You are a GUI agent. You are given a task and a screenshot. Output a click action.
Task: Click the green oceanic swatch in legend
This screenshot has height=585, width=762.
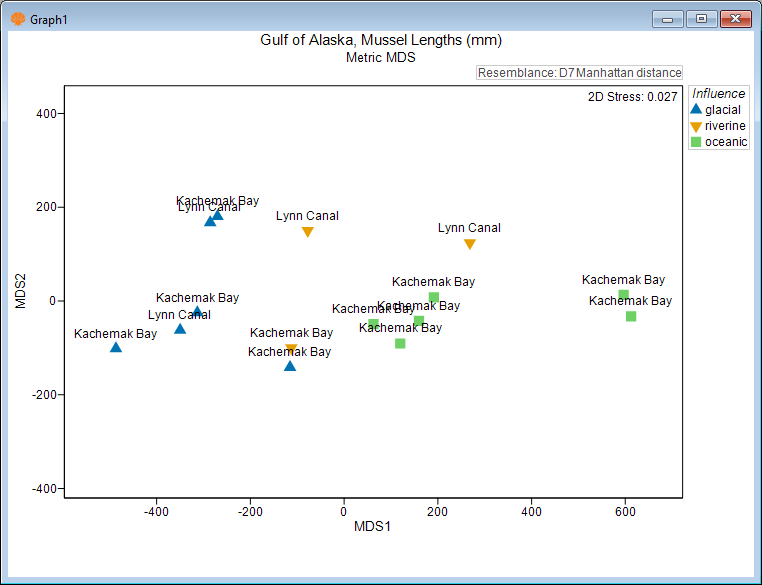(696, 142)
